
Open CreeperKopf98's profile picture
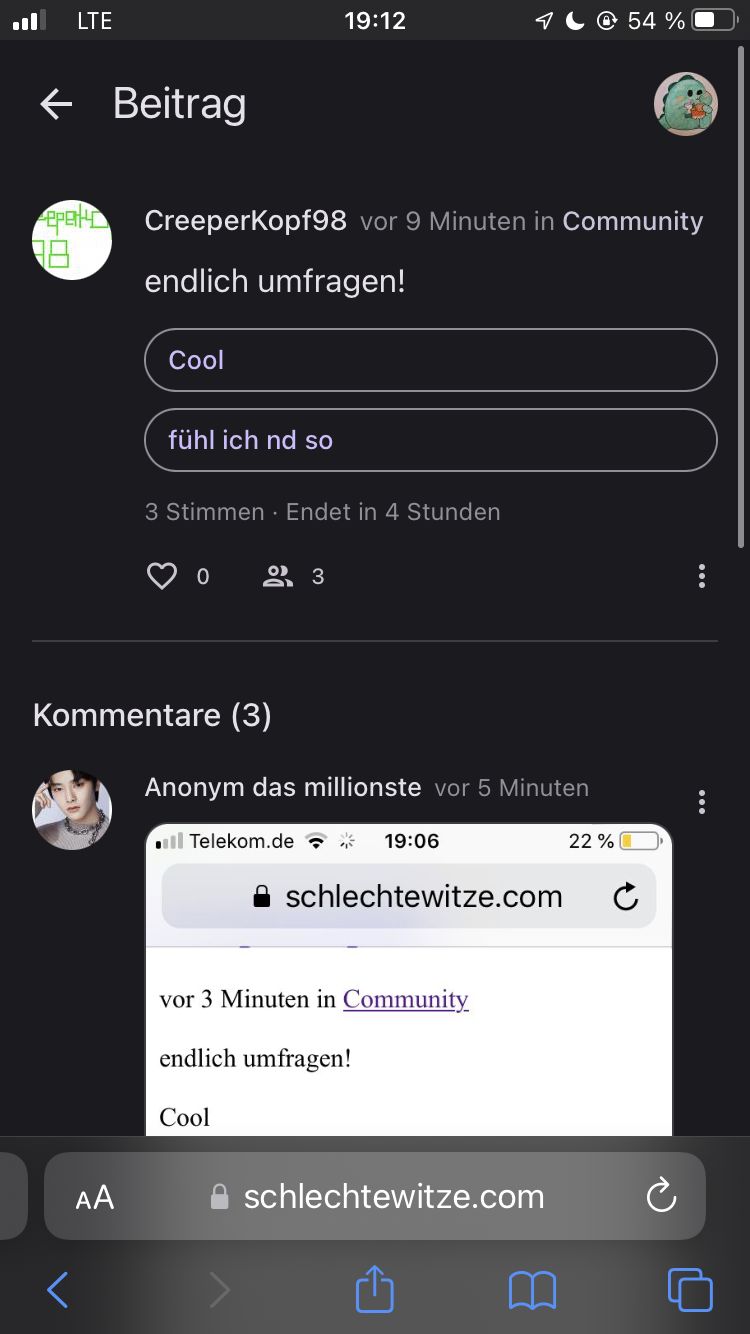[x=72, y=240]
